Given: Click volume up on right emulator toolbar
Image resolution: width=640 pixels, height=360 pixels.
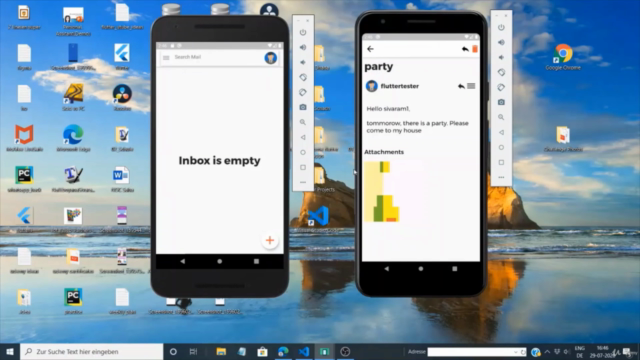Looking at the screenshot, I should coord(501,42).
